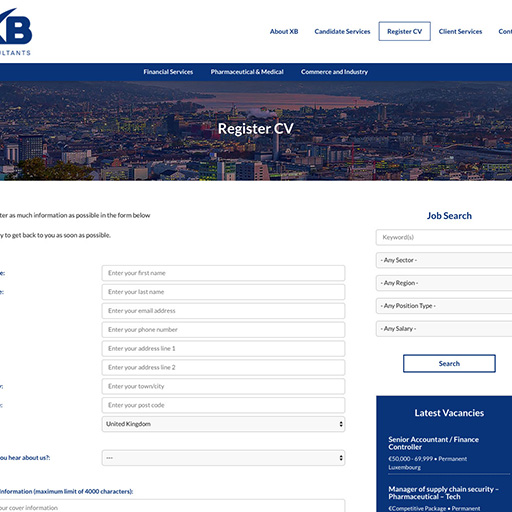Screen dimensions: 512x512
Task: Open Pharmaceutical & Medical sector link
Action: click(x=247, y=72)
